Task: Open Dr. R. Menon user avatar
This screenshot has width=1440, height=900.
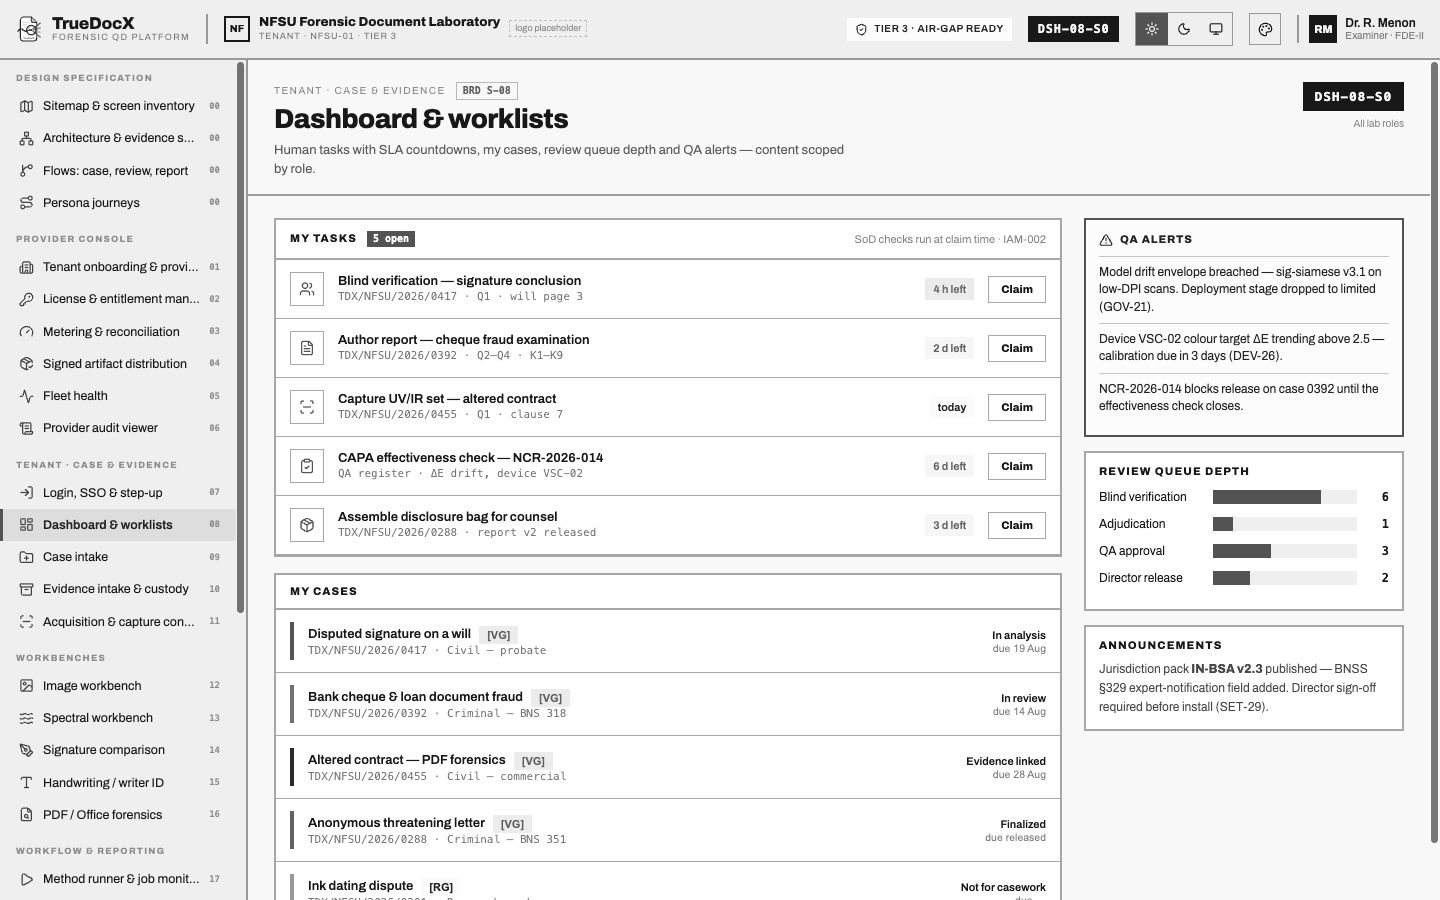Action: 1323,29
